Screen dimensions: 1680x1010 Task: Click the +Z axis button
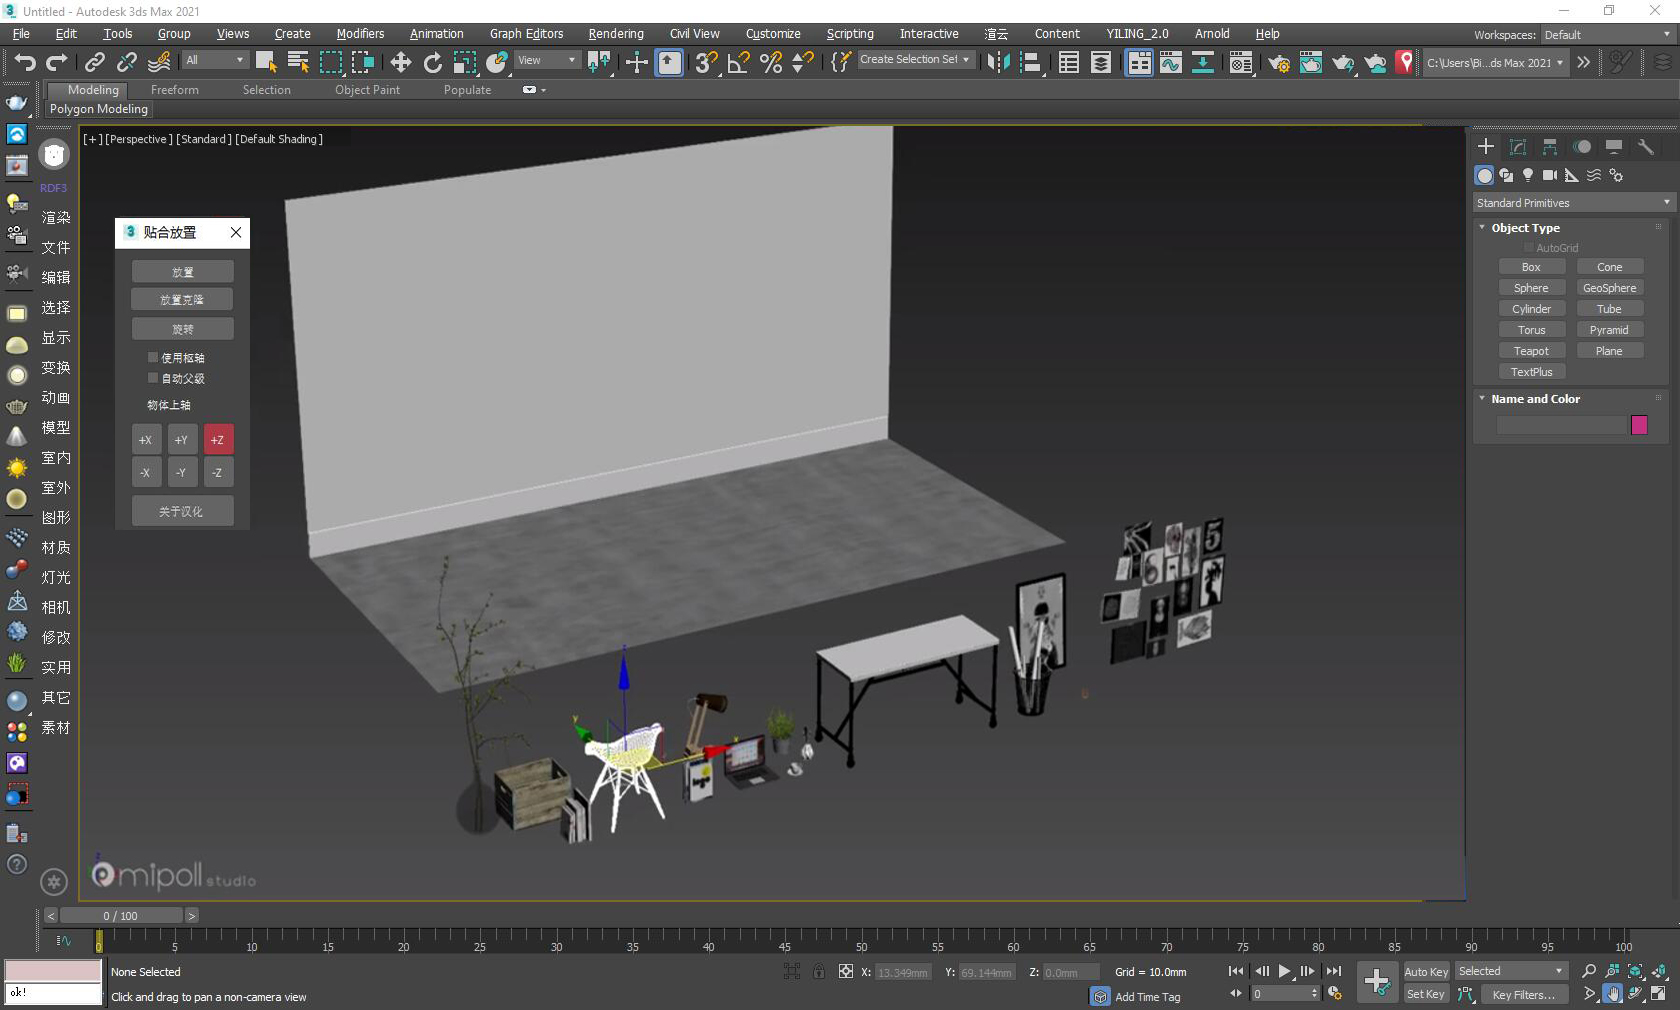pyautogui.click(x=217, y=440)
